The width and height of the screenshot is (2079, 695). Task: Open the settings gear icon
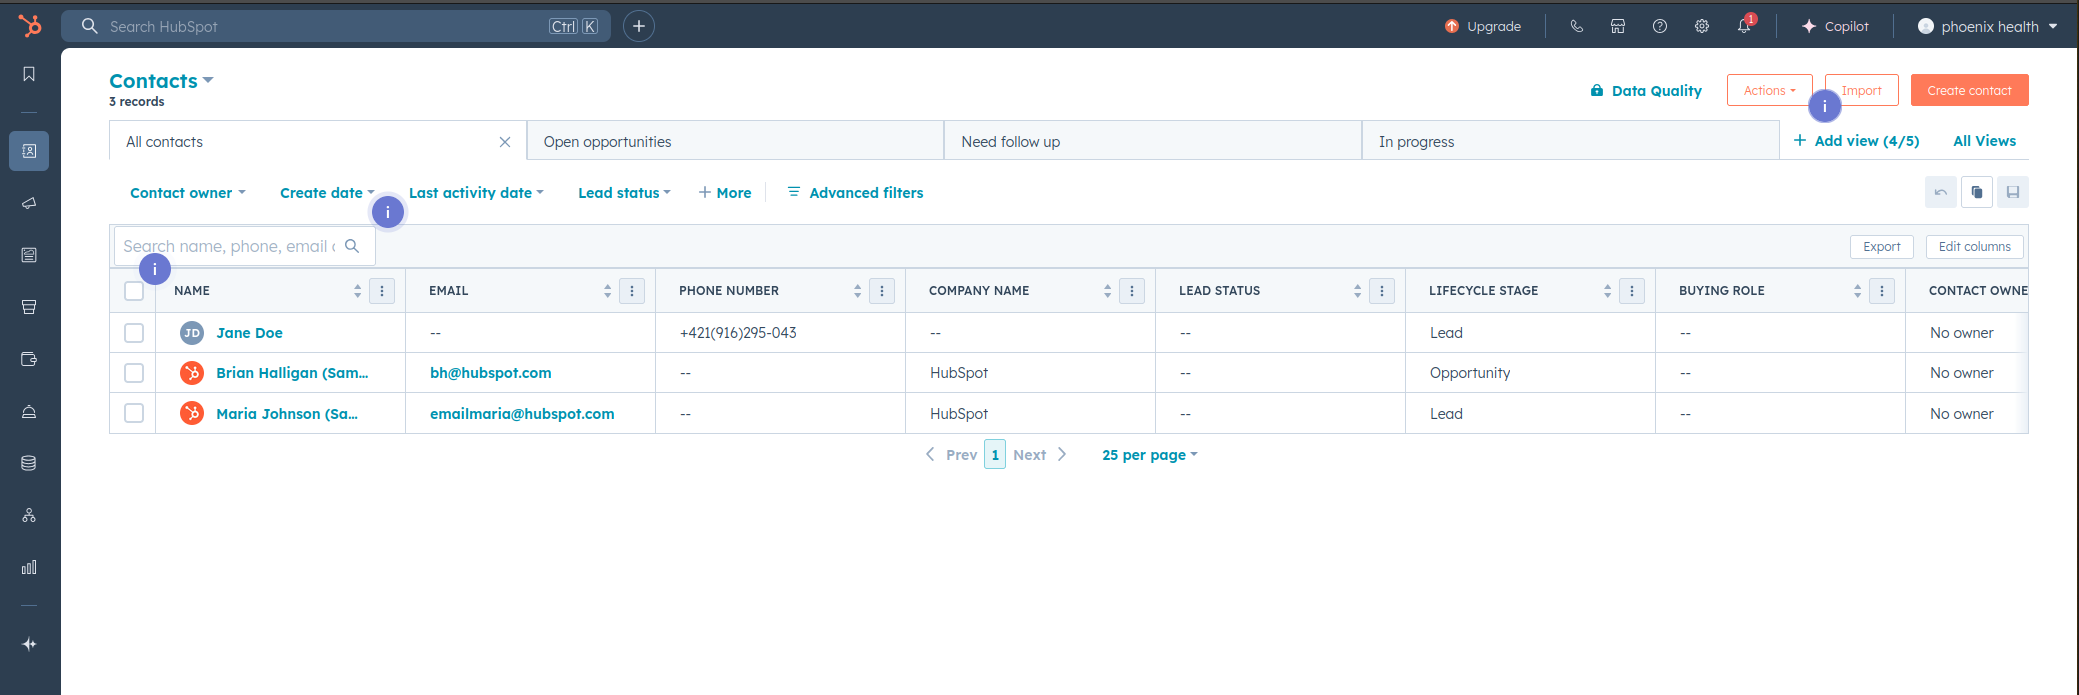tap(1702, 27)
